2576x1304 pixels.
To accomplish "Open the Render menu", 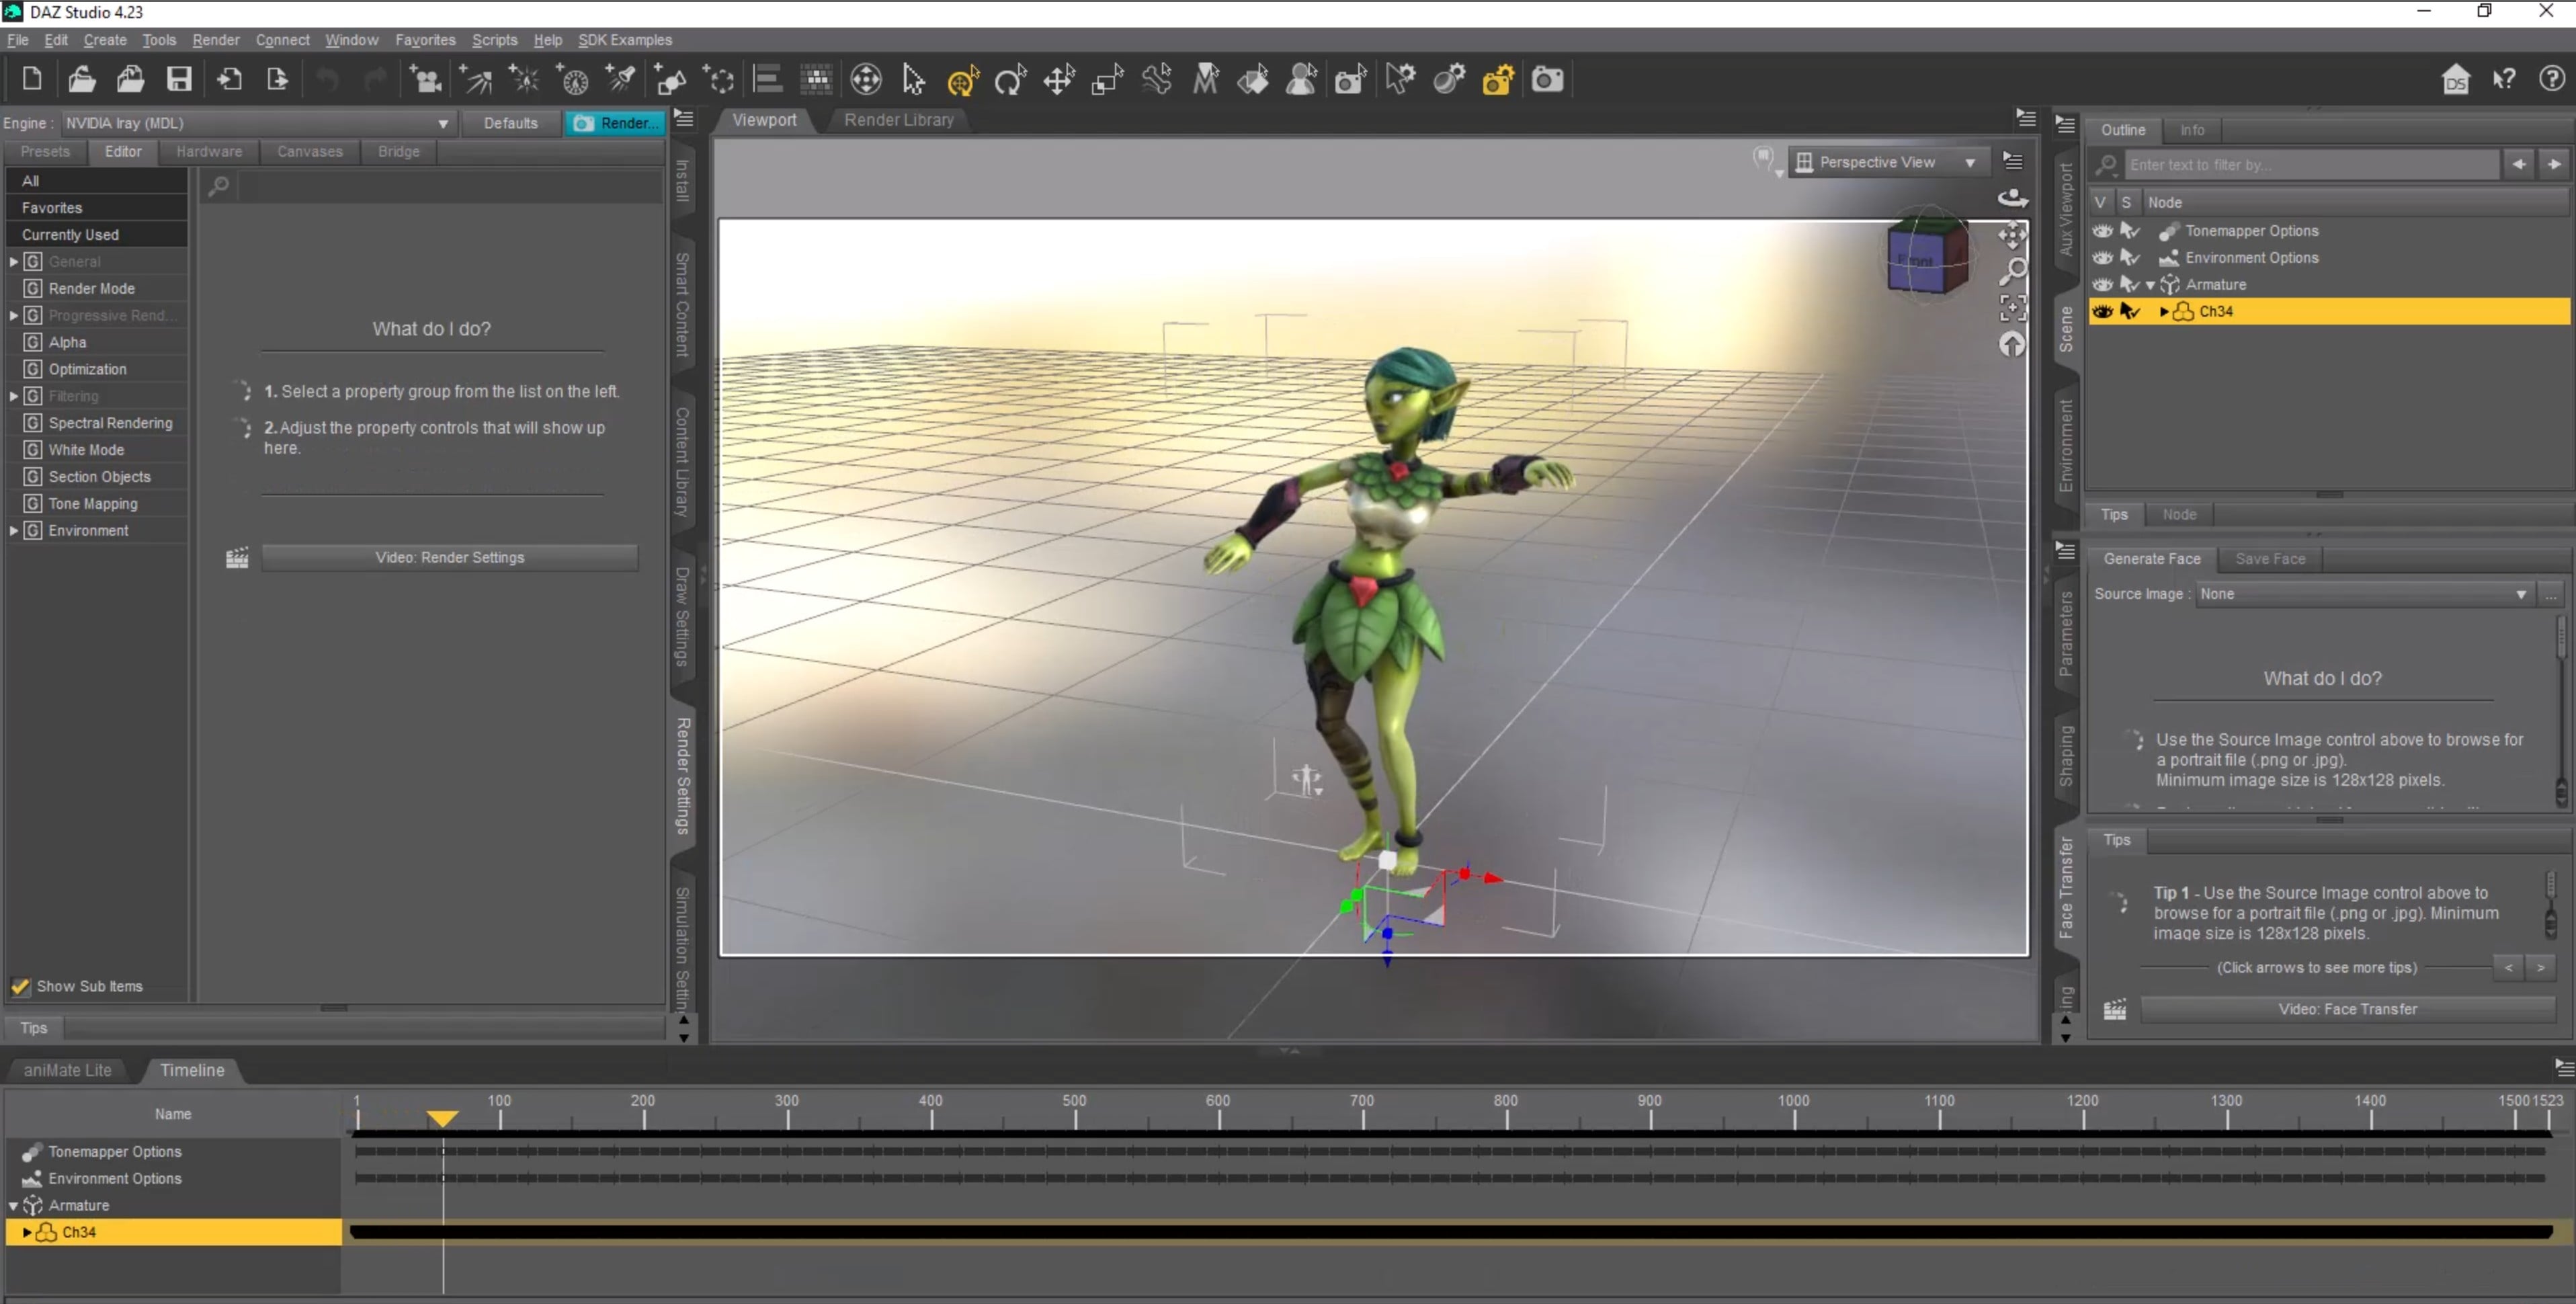I will pos(216,40).
